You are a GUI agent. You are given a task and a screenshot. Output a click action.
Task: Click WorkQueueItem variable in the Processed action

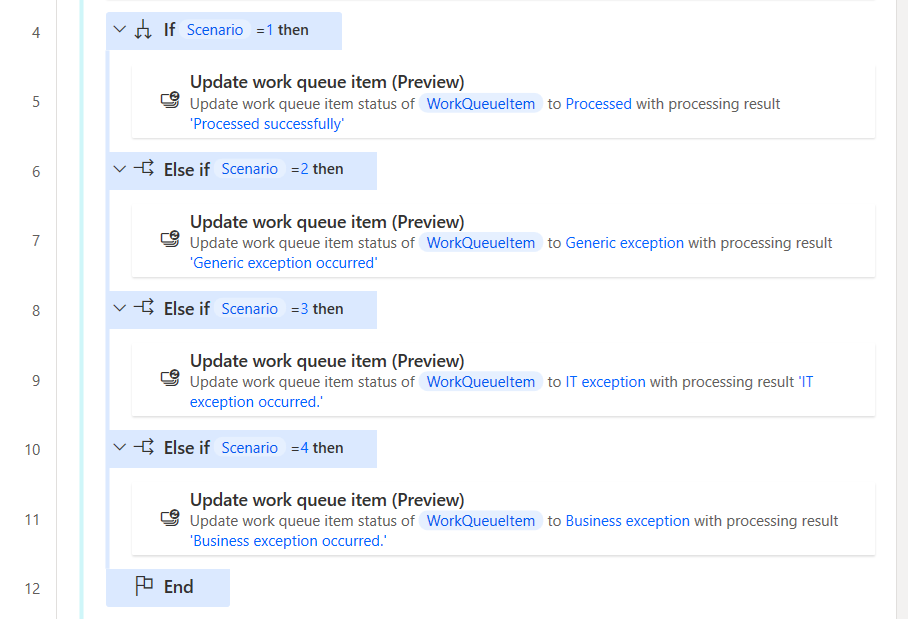coord(481,104)
